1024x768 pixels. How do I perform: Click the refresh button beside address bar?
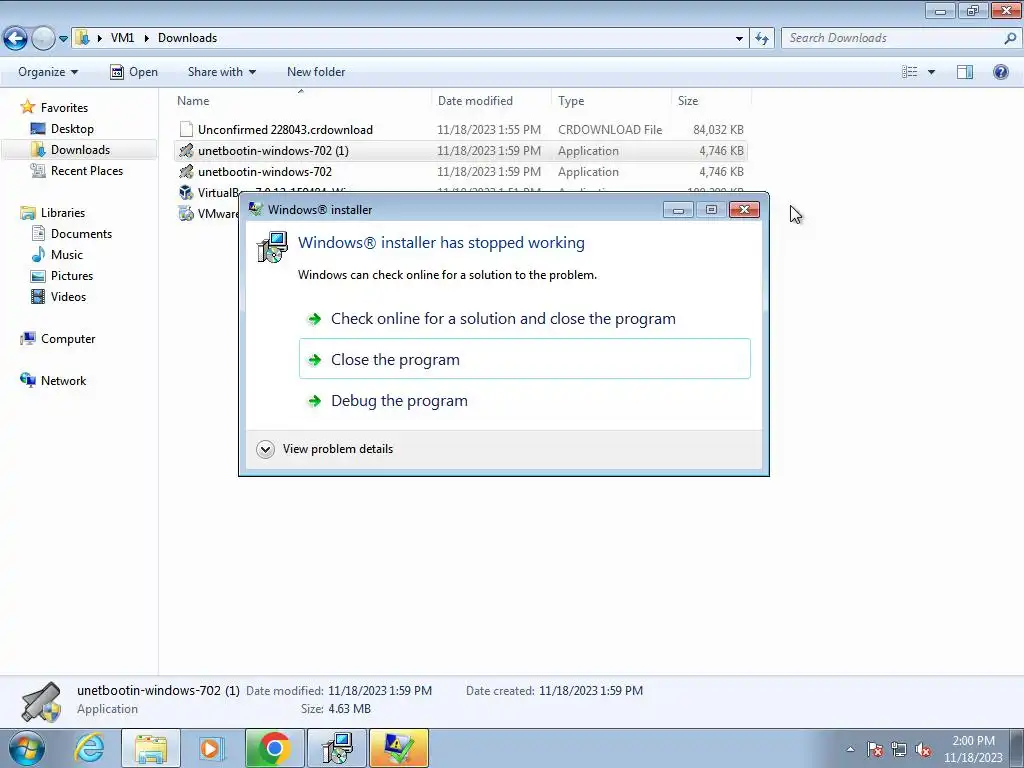click(x=761, y=39)
